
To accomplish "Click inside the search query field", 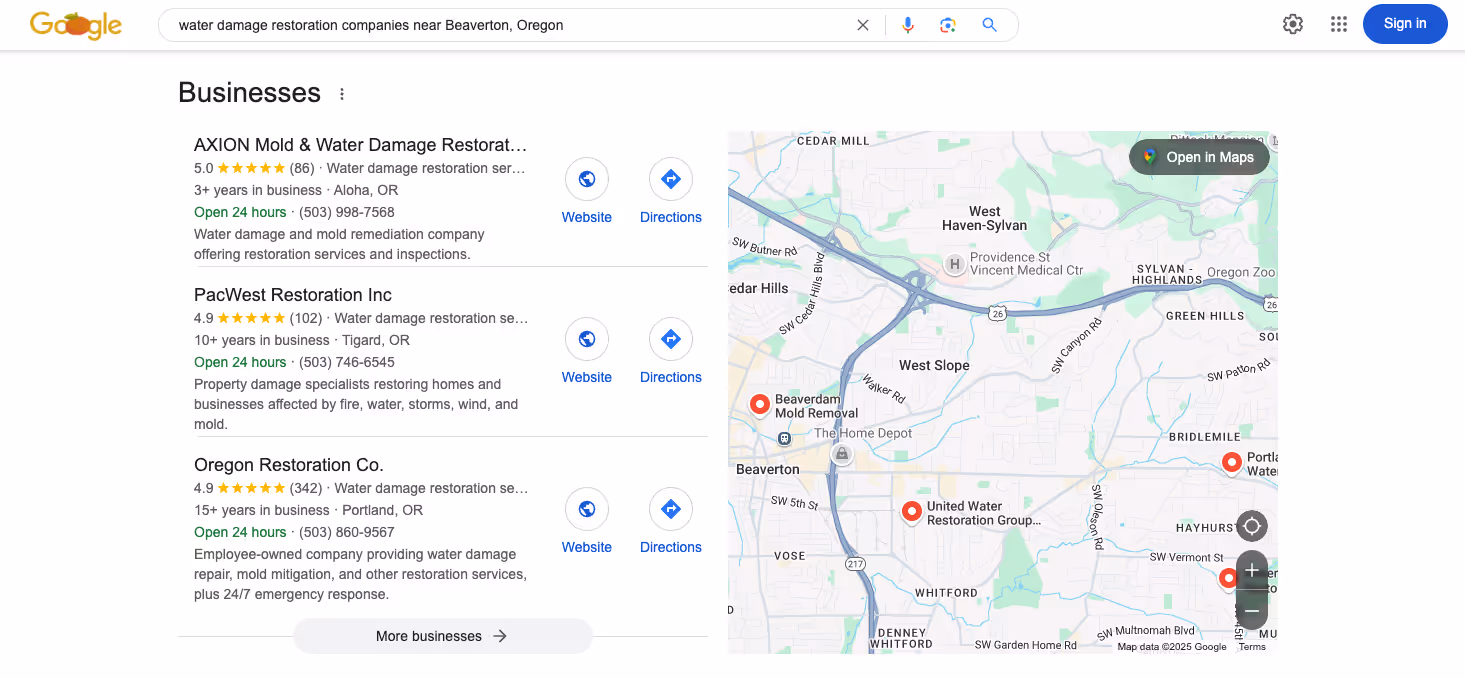I will pos(500,24).
